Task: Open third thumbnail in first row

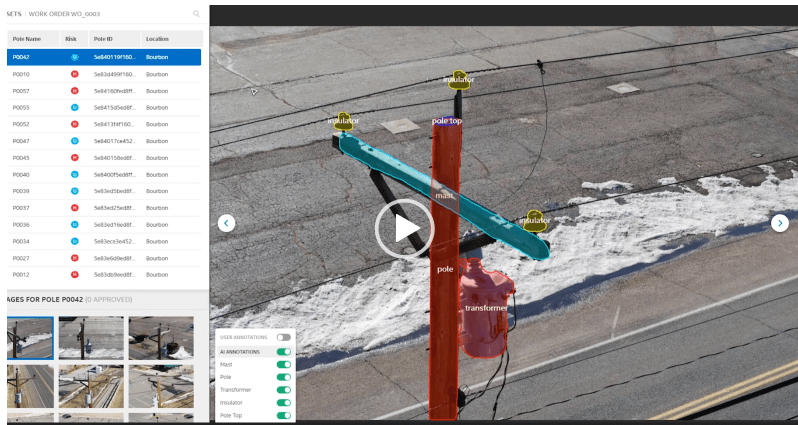Action: coord(161,338)
